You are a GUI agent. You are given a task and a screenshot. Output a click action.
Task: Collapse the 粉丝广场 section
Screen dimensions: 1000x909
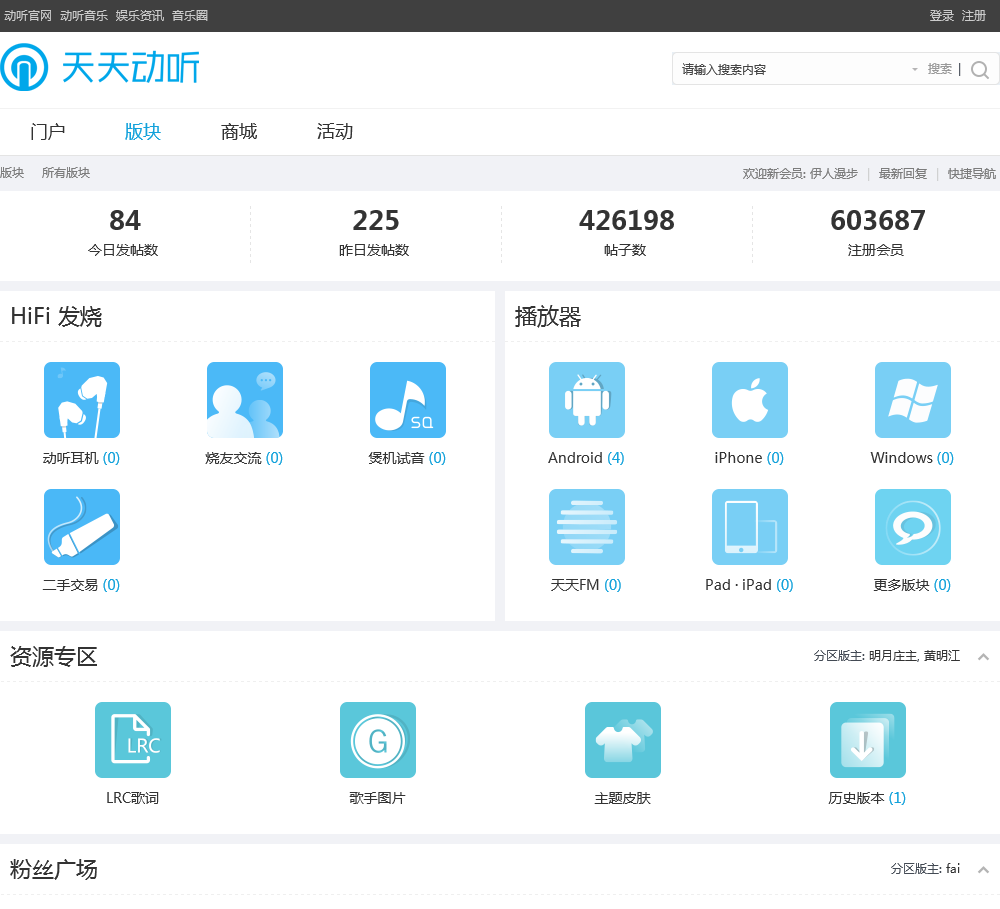[983, 869]
